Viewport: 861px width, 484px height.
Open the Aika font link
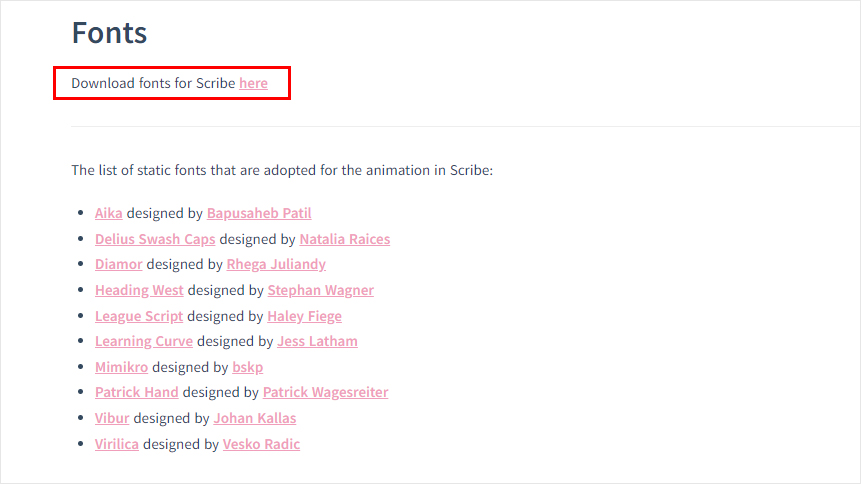pos(109,213)
